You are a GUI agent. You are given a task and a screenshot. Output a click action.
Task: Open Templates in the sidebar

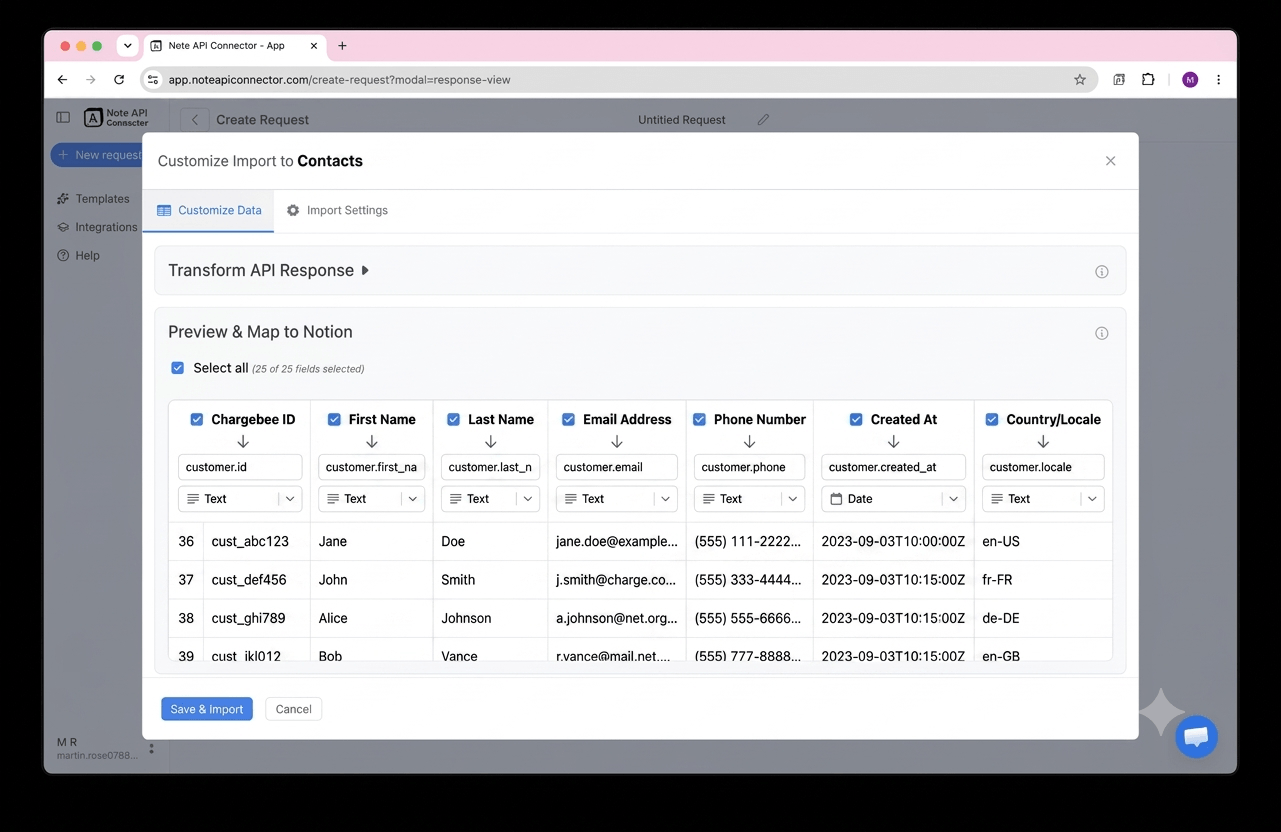[x=93, y=199]
